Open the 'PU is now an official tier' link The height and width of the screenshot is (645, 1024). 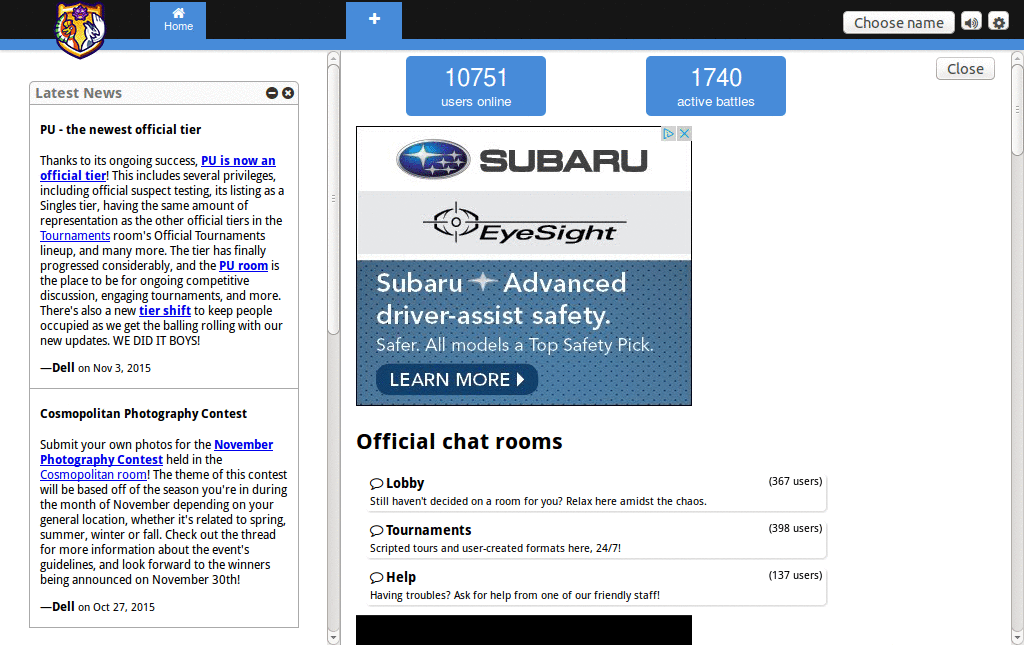(157, 168)
